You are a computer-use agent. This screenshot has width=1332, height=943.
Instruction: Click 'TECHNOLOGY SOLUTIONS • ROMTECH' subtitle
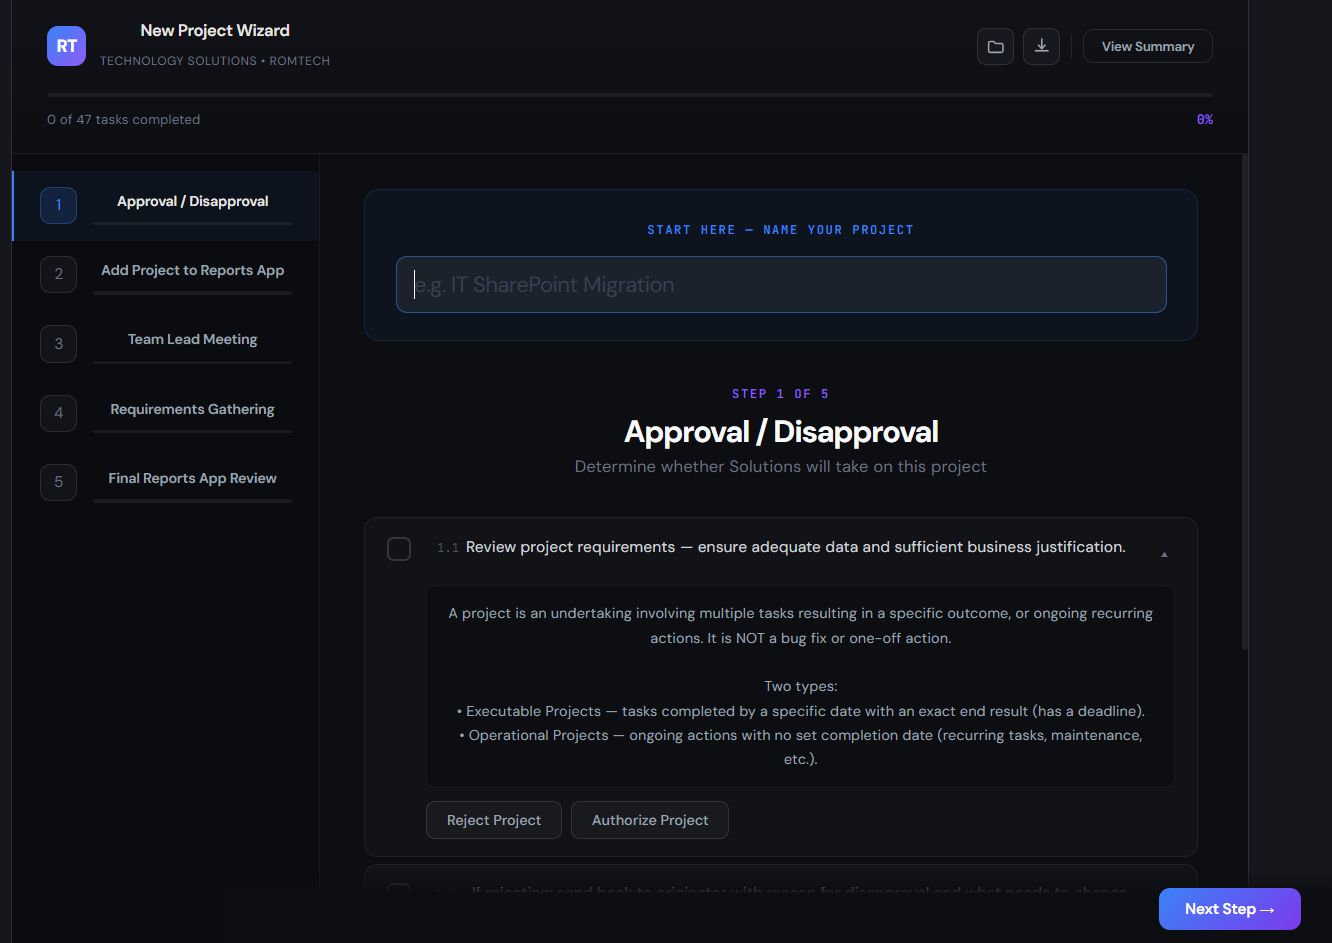(x=215, y=61)
